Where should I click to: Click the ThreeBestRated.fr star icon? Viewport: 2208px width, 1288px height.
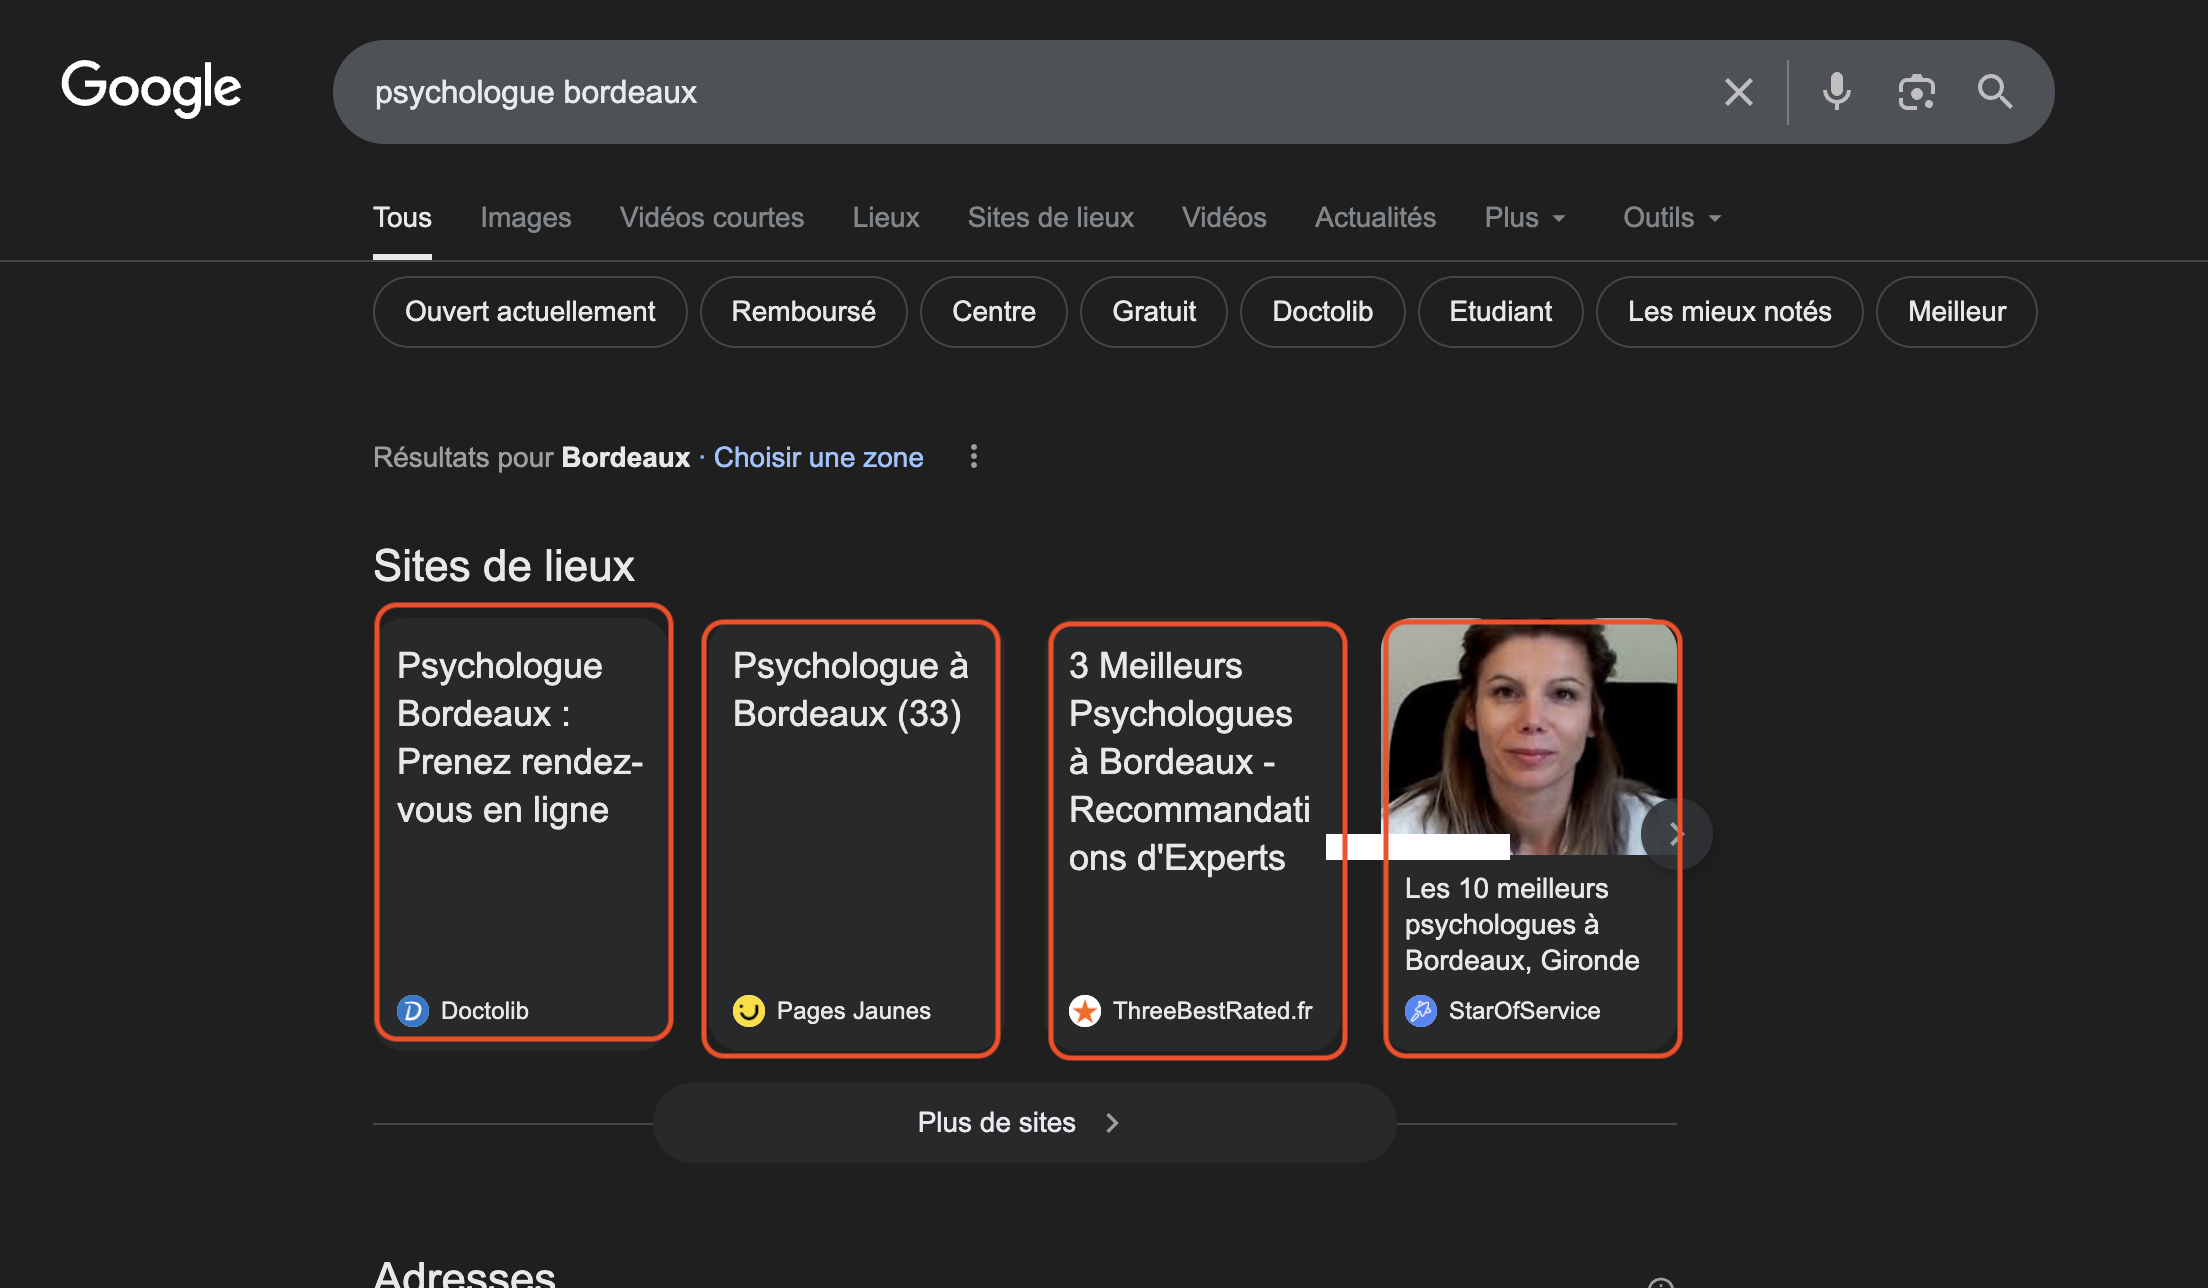pos(1085,1011)
